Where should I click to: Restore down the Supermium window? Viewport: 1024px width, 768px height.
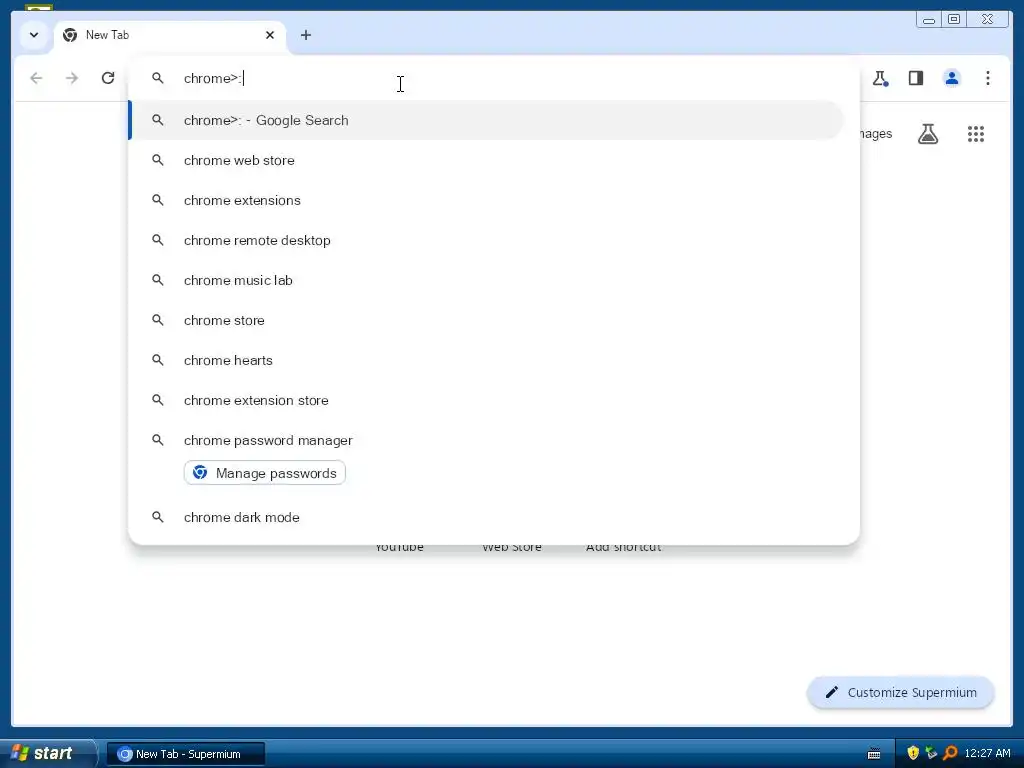[x=953, y=20]
